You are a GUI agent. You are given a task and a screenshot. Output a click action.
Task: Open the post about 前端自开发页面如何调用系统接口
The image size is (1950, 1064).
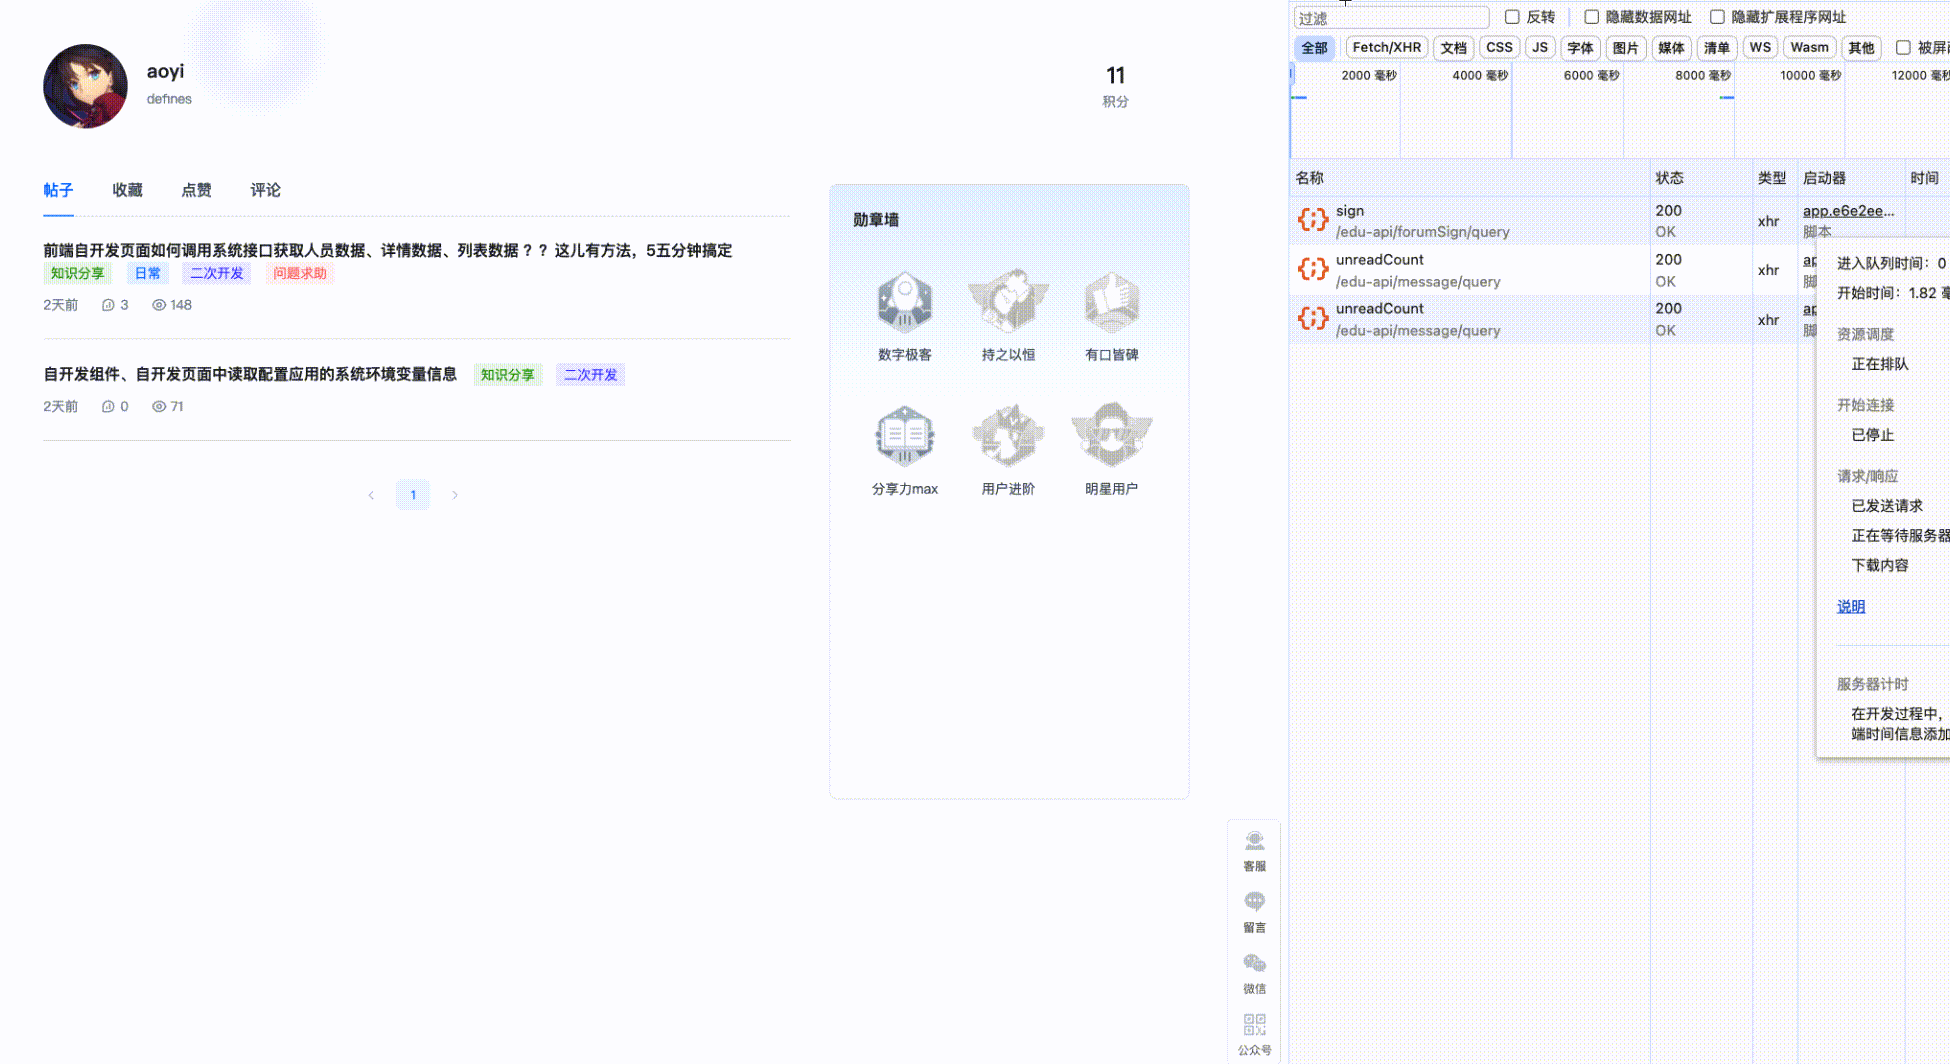click(x=387, y=250)
